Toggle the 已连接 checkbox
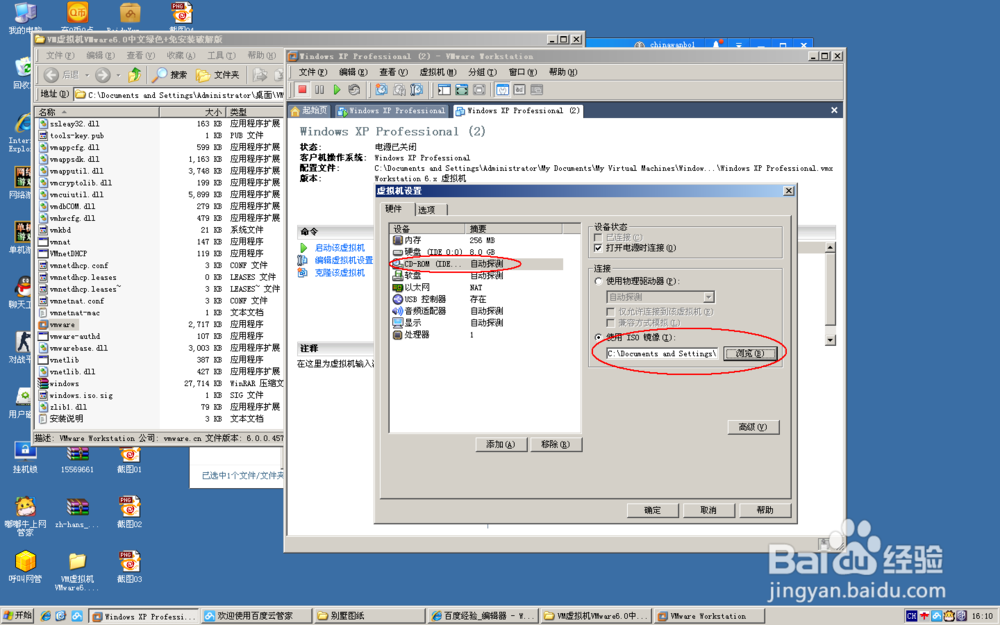Image resolution: width=1000 pixels, height=625 pixels. pos(598,237)
